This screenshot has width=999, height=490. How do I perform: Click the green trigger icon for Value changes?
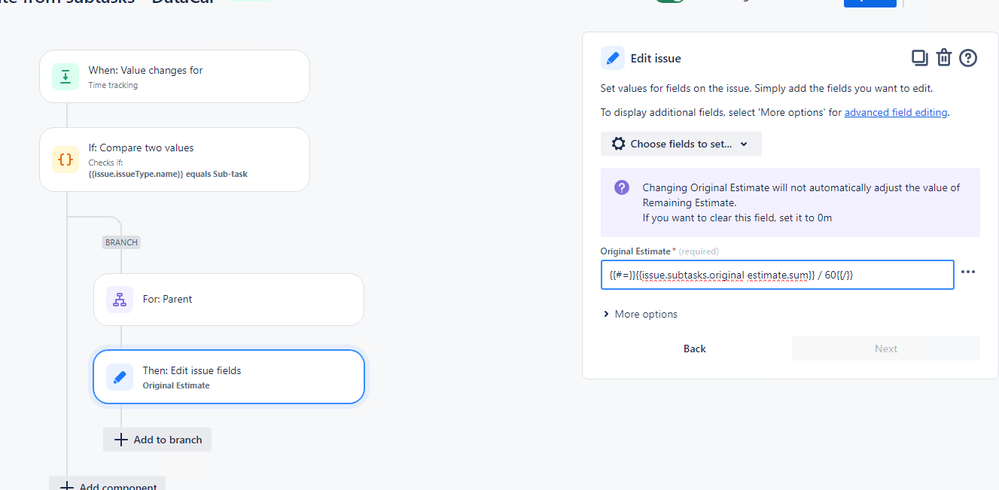65,76
